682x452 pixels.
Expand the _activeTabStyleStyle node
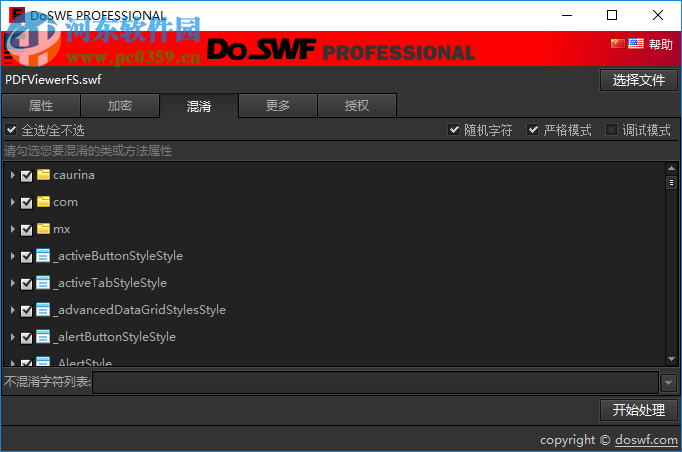click(x=13, y=283)
